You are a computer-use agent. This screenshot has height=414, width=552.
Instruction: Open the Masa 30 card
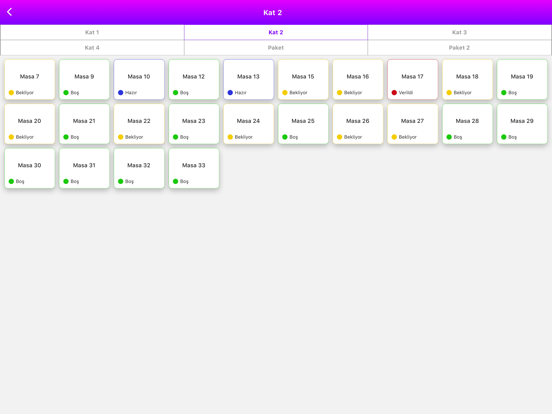(x=30, y=168)
